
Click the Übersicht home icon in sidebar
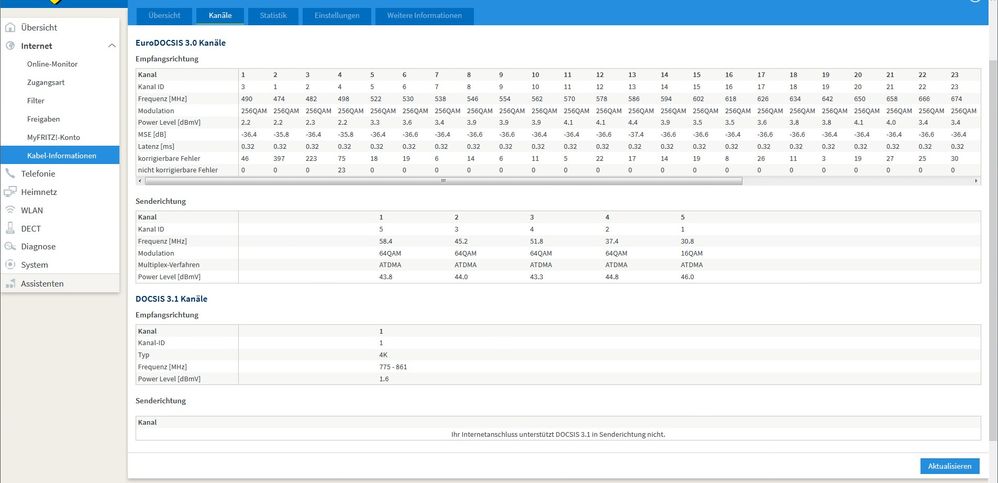click(x=10, y=28)
